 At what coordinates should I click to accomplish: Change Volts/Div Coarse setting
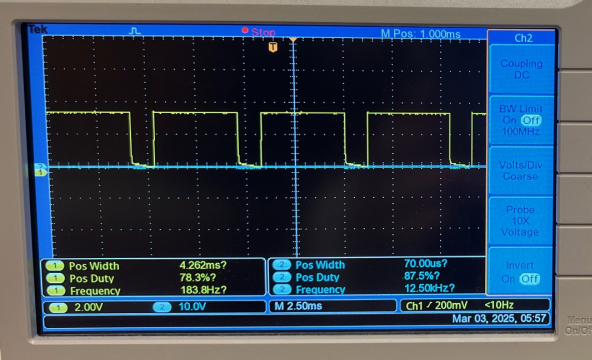pos(521,171)
